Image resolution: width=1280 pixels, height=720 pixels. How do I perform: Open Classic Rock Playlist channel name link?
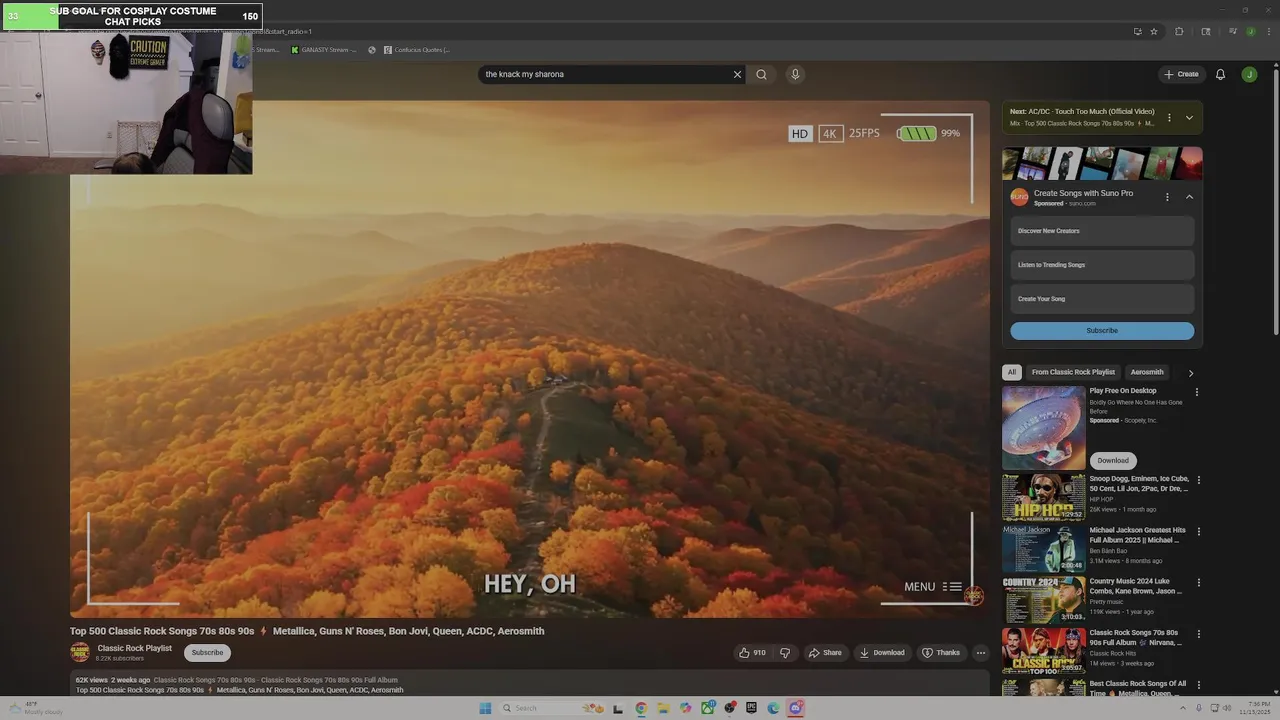pos(135,648)
